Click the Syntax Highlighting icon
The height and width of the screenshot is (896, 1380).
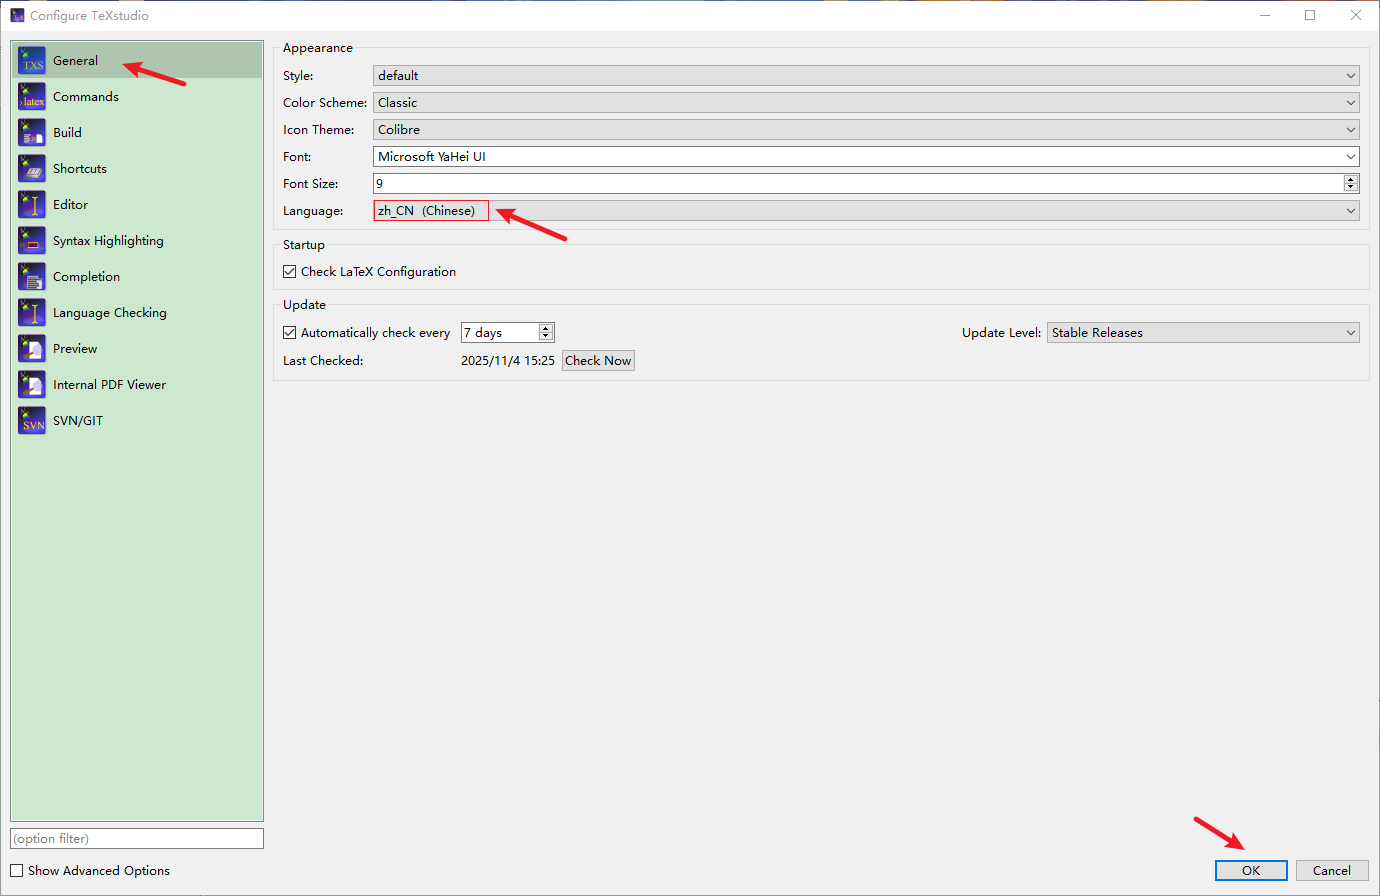[32, 241]
